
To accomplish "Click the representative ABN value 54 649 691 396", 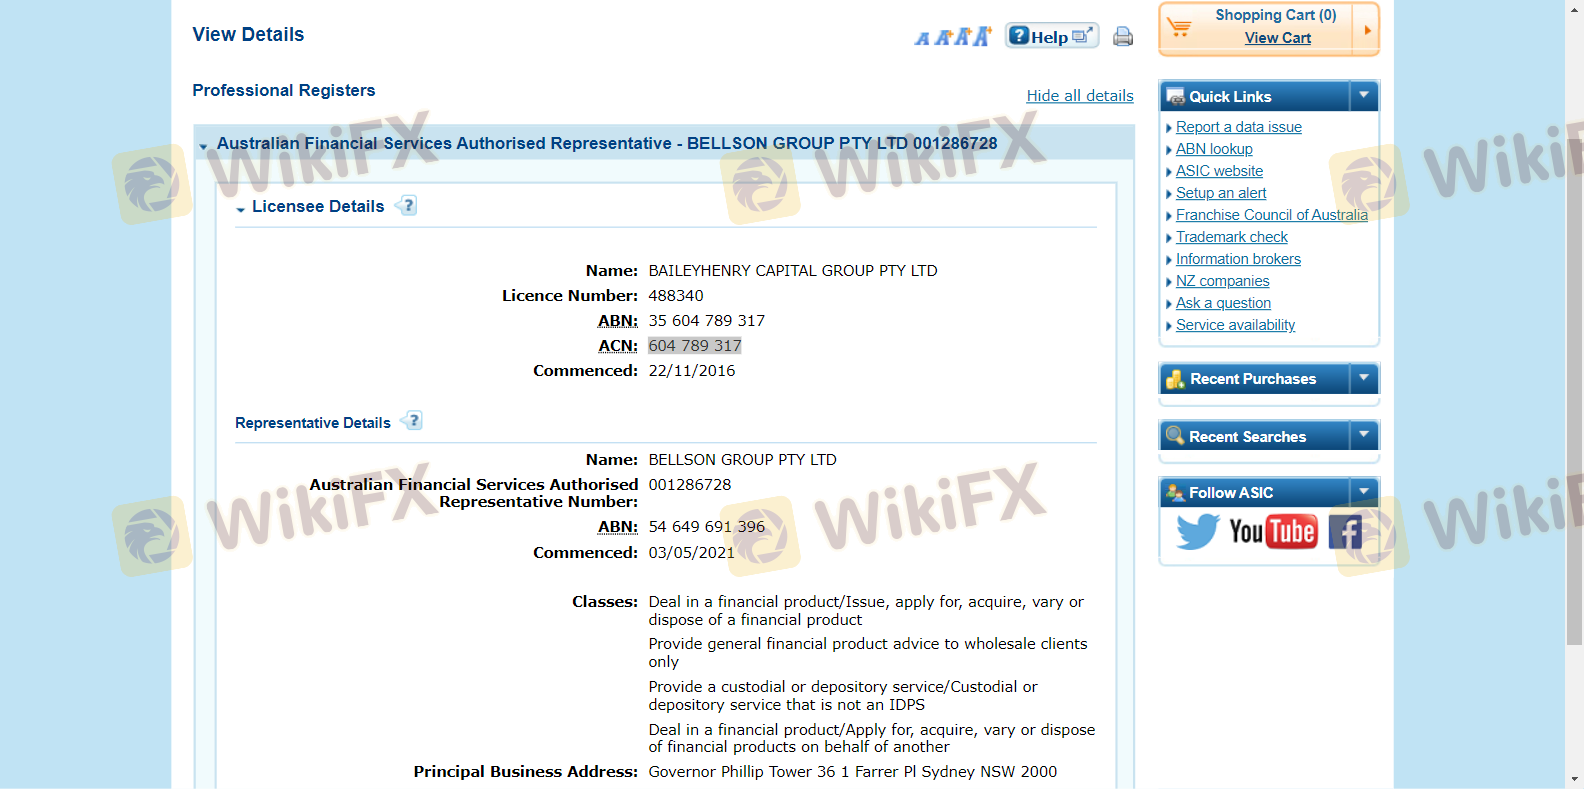I will (707, 527).
